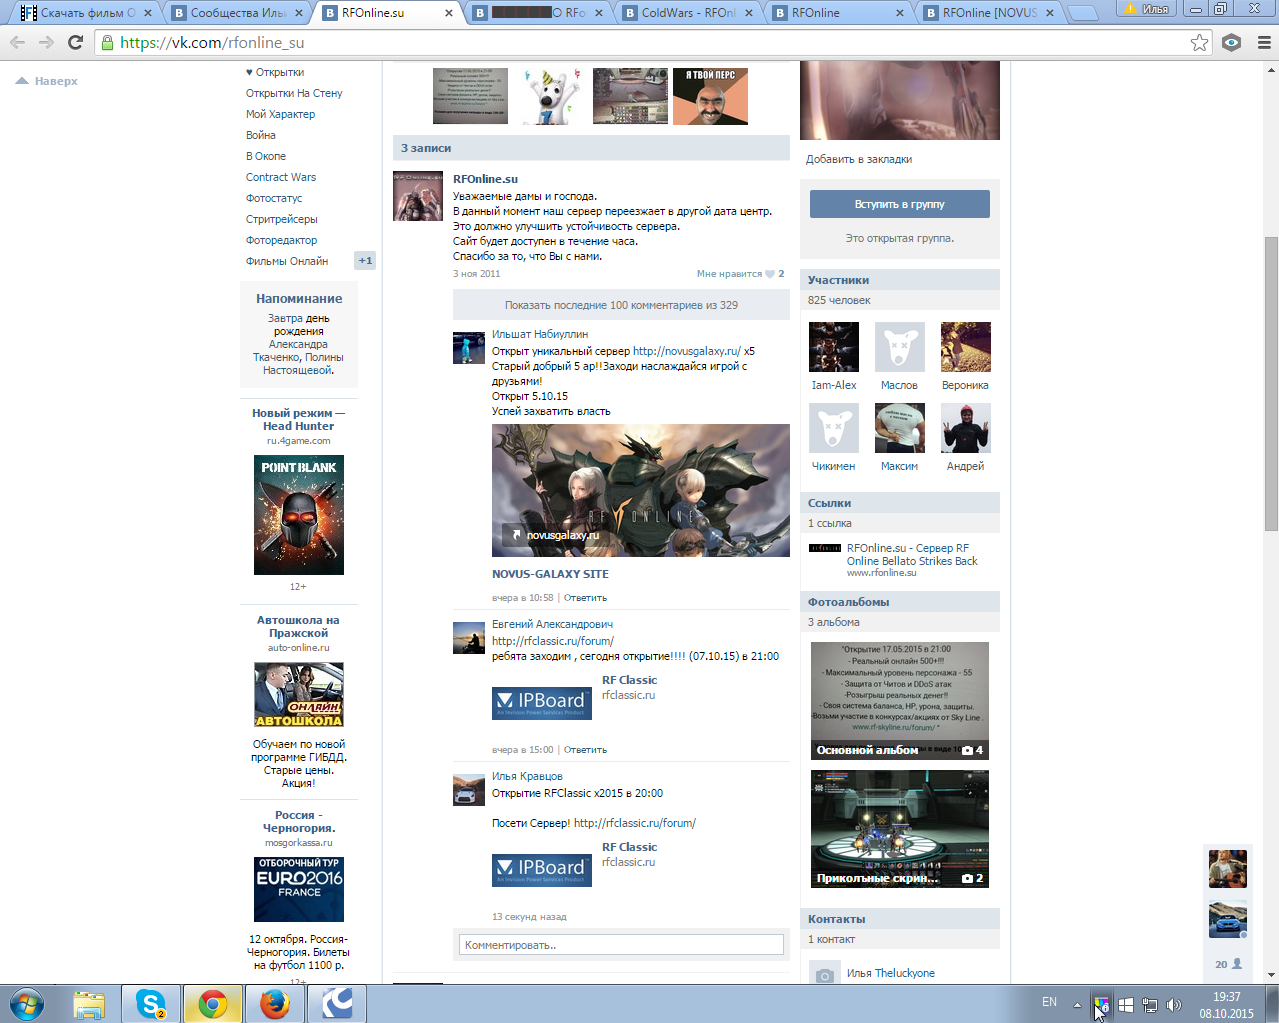
Task: Open Мой Характер sidebar link
Action: (x=280, y=114)
